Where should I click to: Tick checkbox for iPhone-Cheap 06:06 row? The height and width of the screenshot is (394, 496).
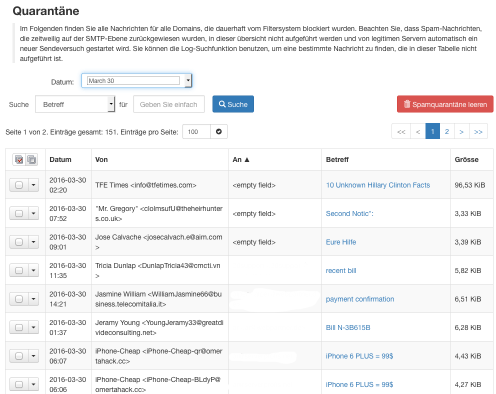[x=19, y=384]
